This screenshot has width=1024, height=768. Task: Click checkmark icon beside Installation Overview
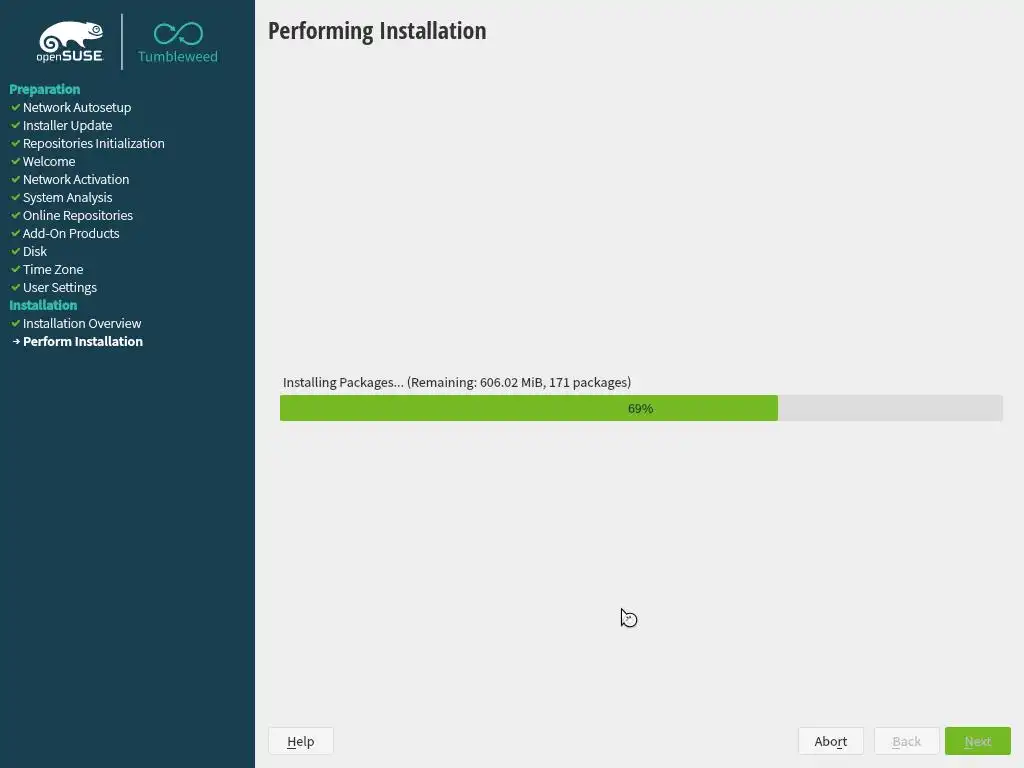16,323
